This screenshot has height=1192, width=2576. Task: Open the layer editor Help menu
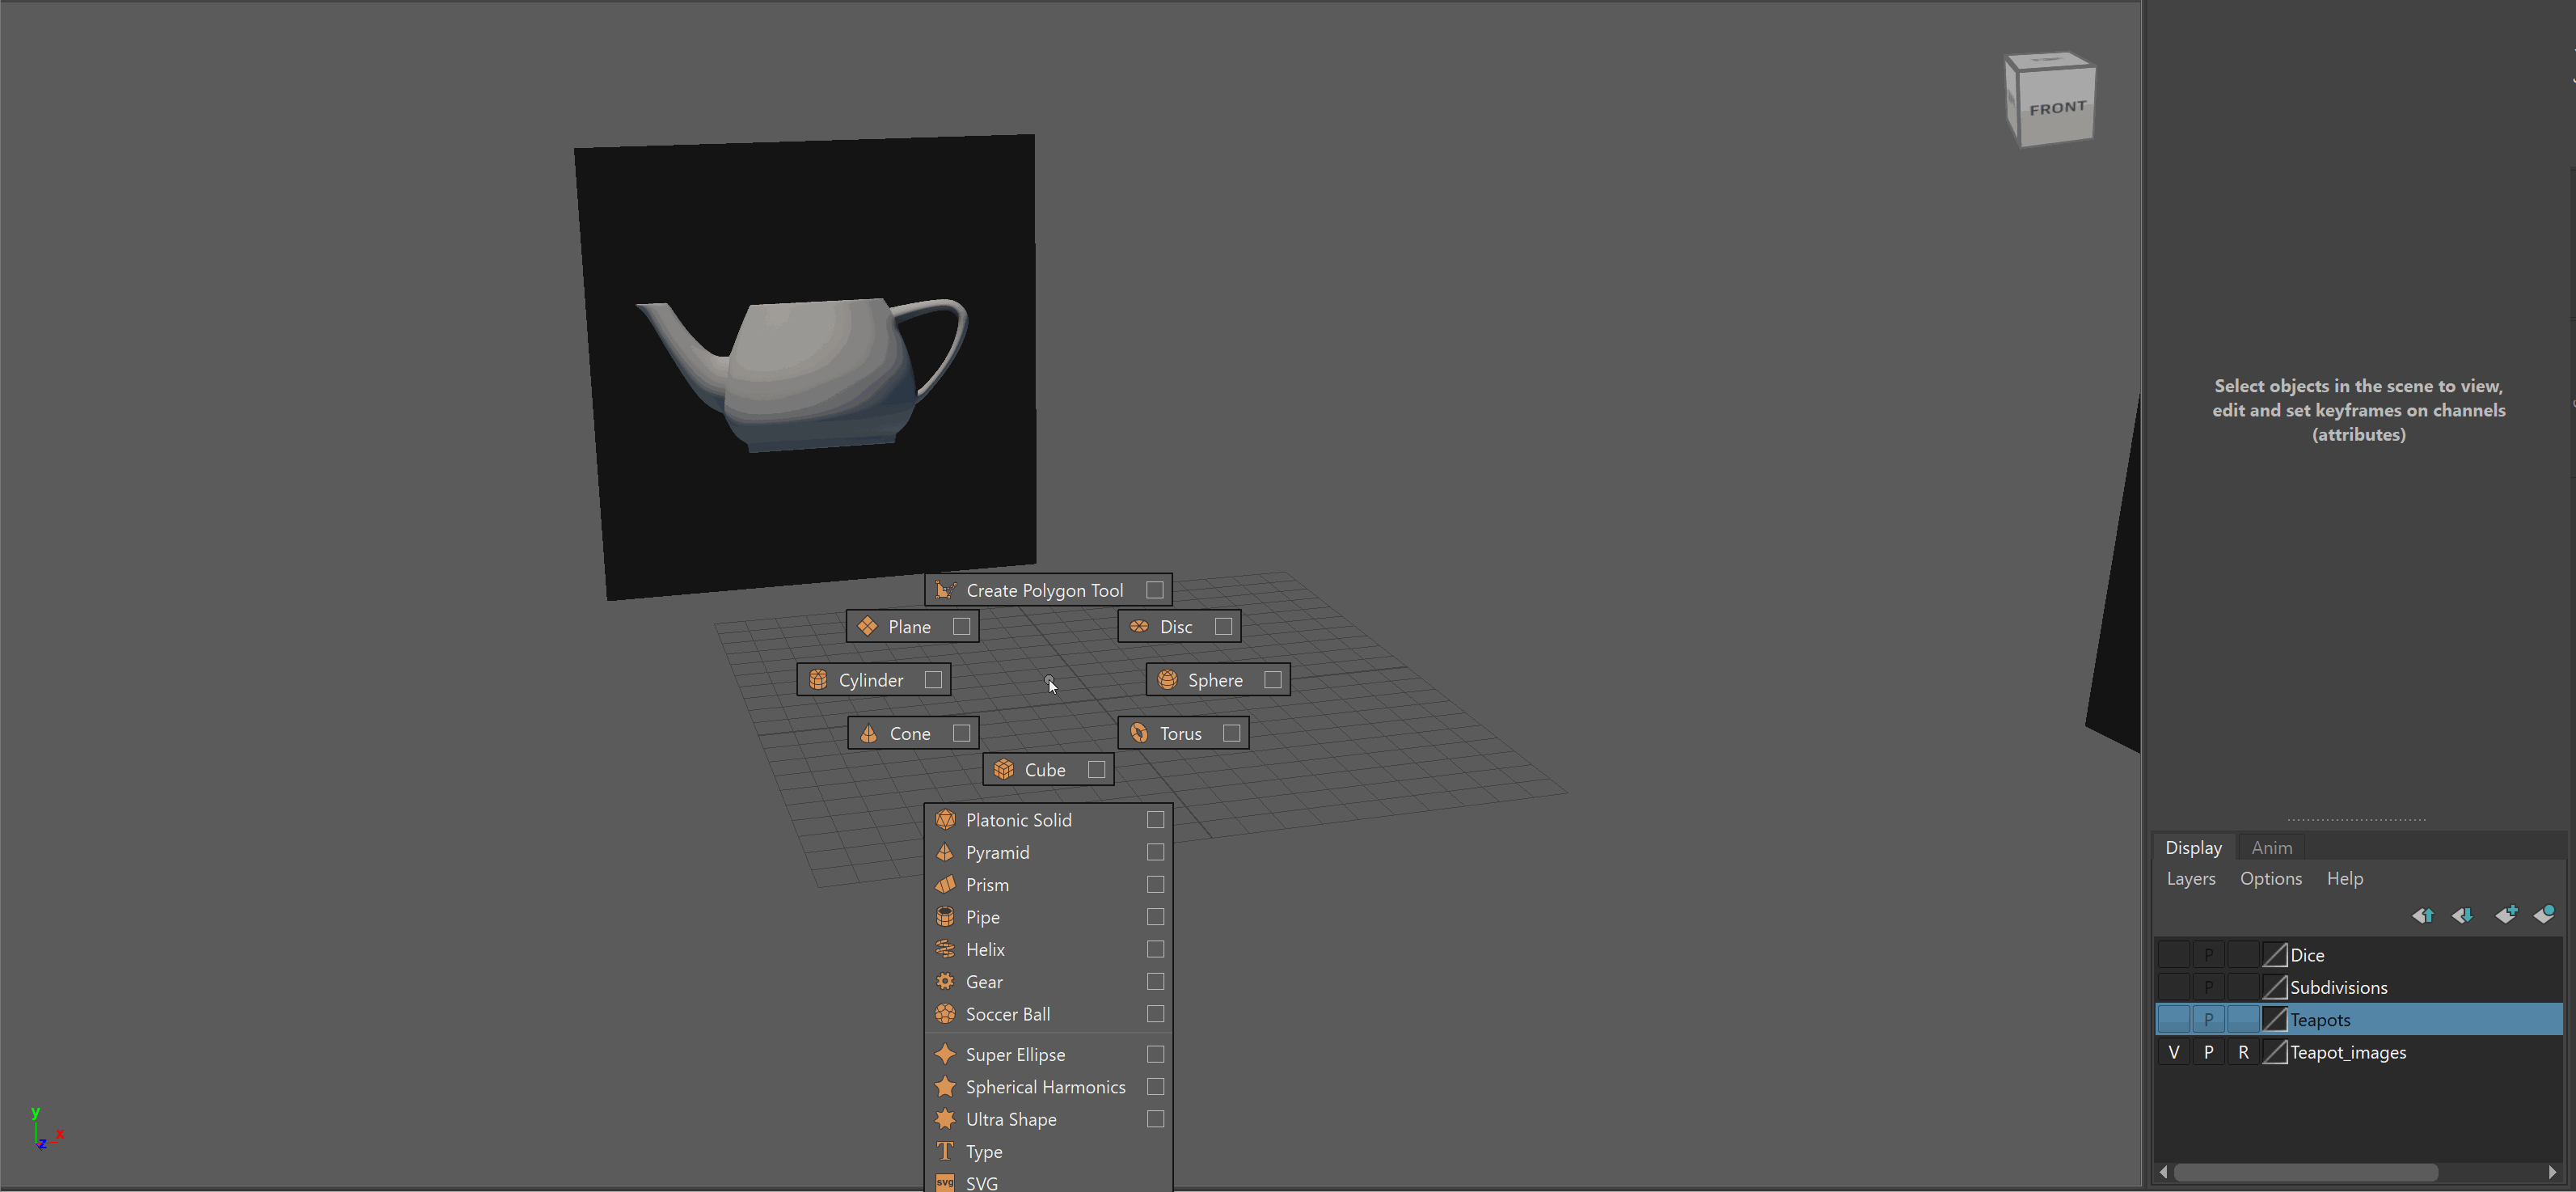[2344, 878]
